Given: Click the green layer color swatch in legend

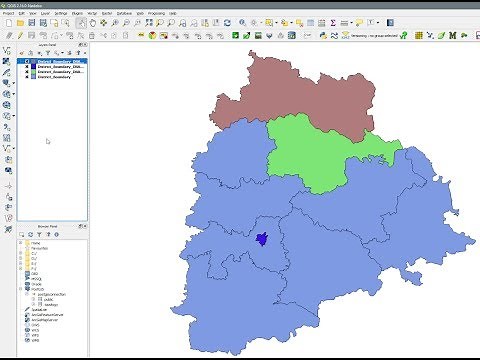Looking at the screenshot, I should pyautogui.click(x=33, y=72).
